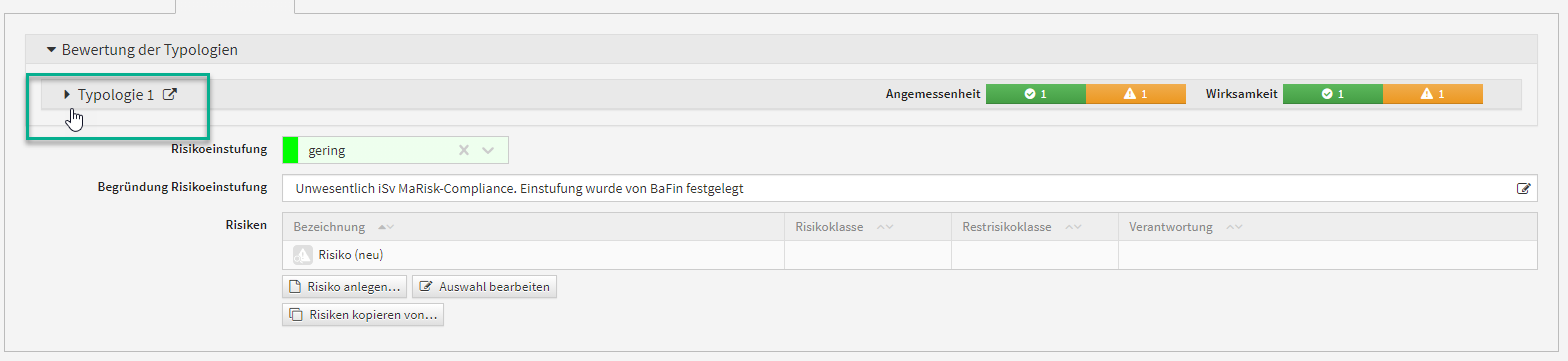Viewport: 1568px width, 361px height.
Task: Click the edit icon in Begründung field
Action: pyautogui.click(x=1524, y=188)
